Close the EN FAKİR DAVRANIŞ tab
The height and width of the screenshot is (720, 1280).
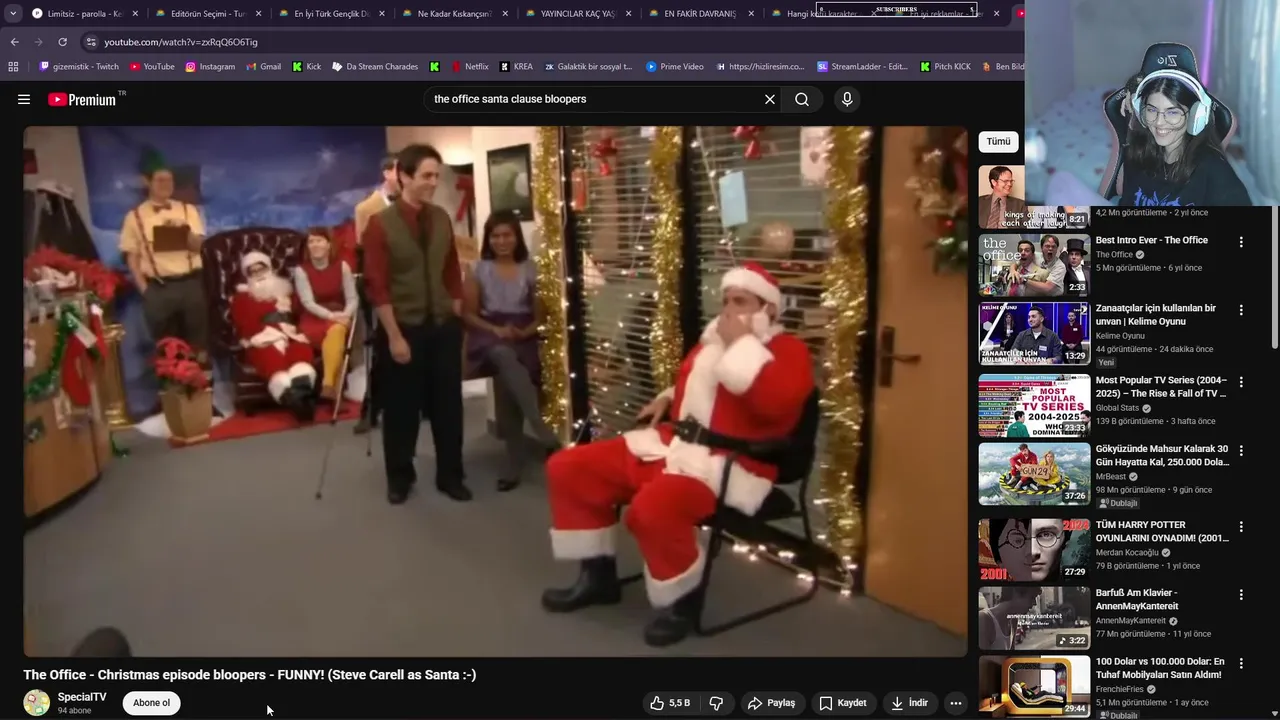(x=750, y=14)
